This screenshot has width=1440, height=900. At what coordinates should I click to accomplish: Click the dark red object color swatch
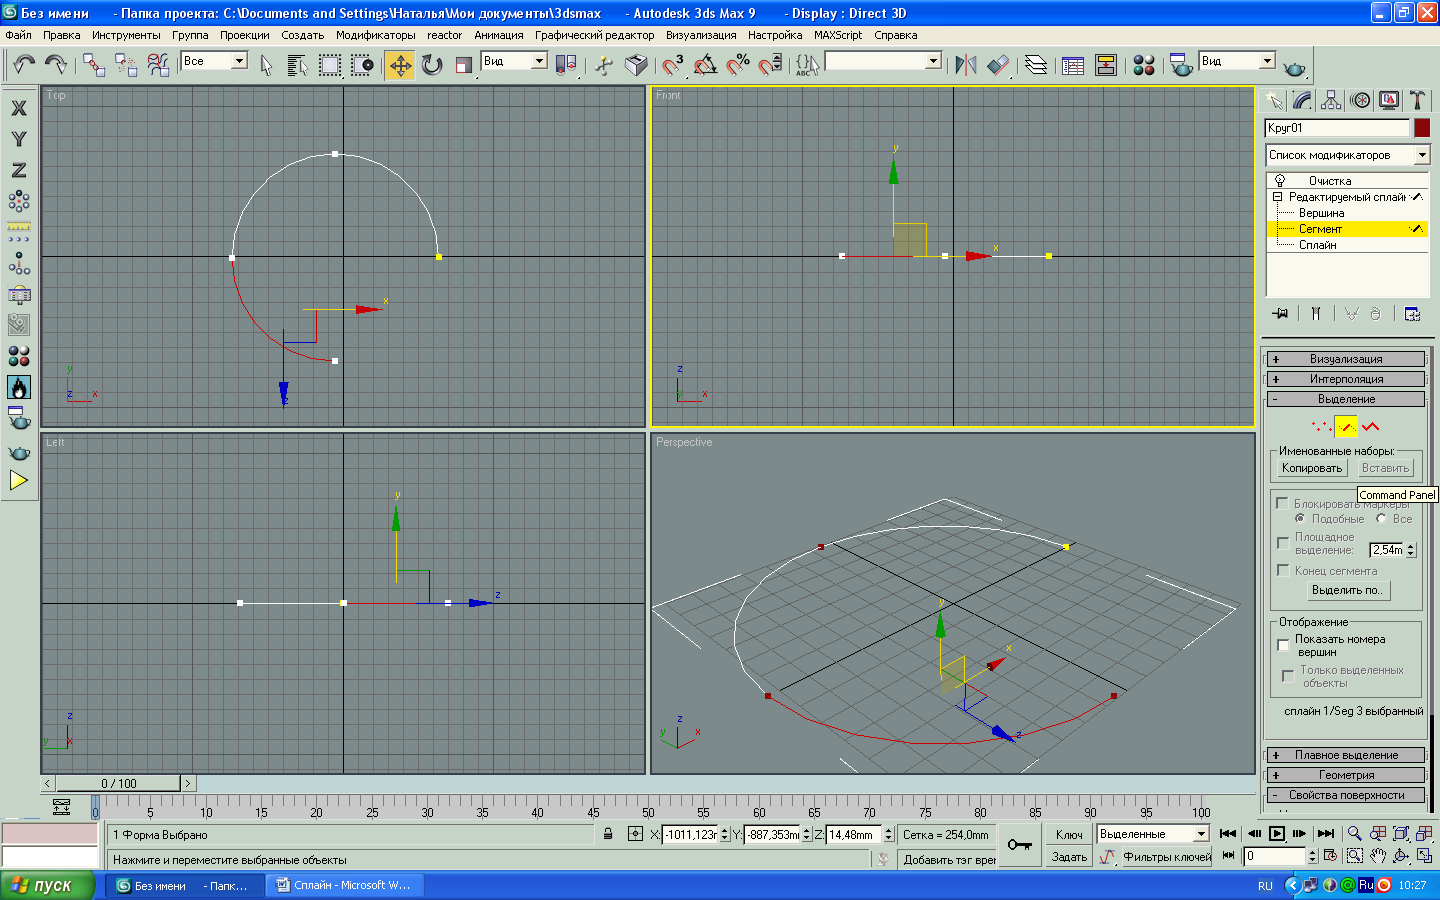click(1422, 128)
